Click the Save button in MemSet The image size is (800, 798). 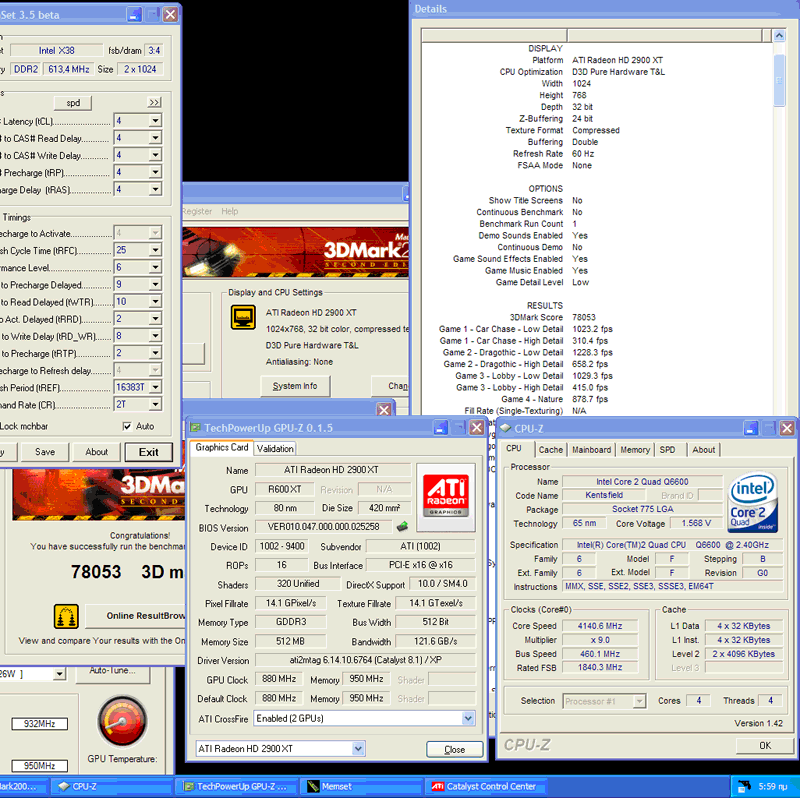click(45, 452)
